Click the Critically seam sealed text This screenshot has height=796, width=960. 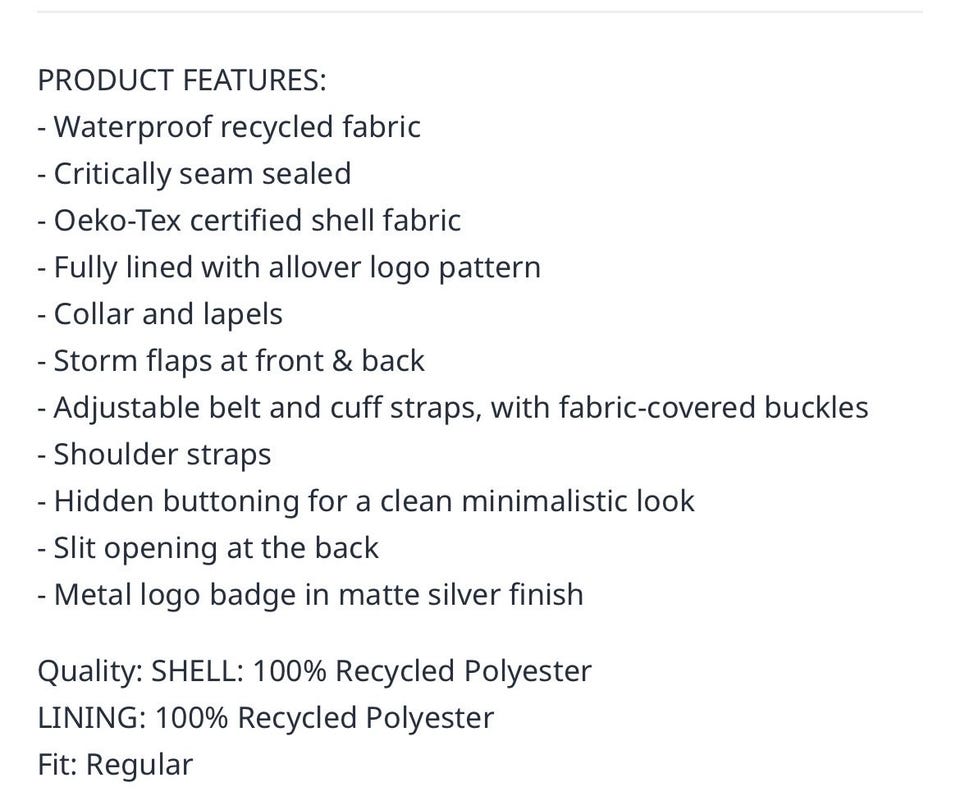(x=194, y=174)
